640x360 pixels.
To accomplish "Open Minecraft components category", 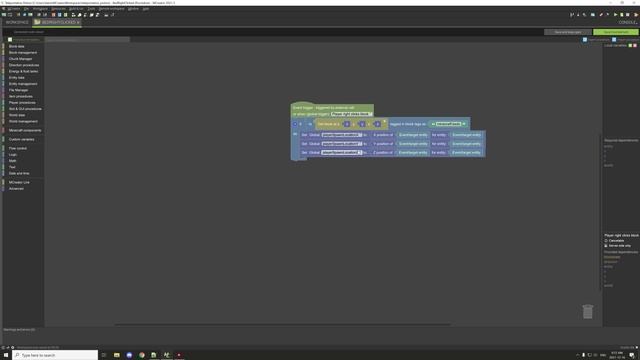I will click(25, 130).
